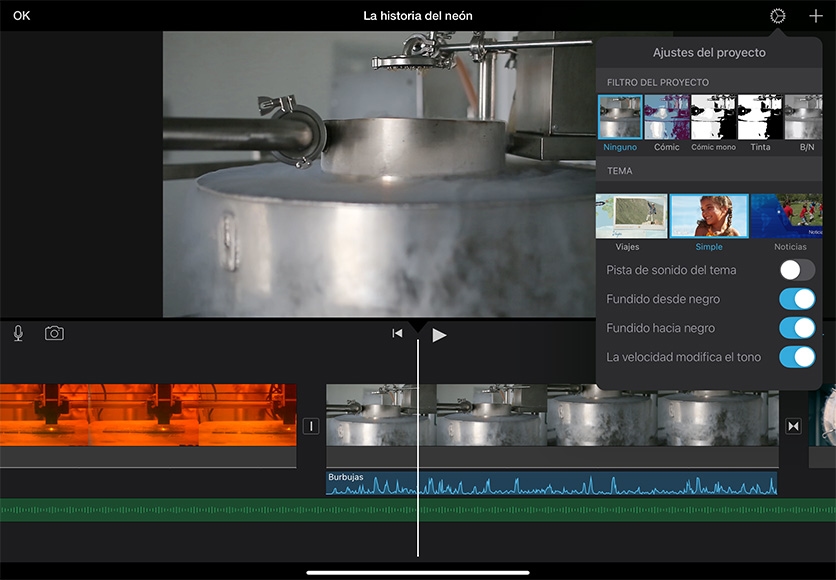Open project settings gear icon
The image size is (836, 580).
click(x=777, y=16)
